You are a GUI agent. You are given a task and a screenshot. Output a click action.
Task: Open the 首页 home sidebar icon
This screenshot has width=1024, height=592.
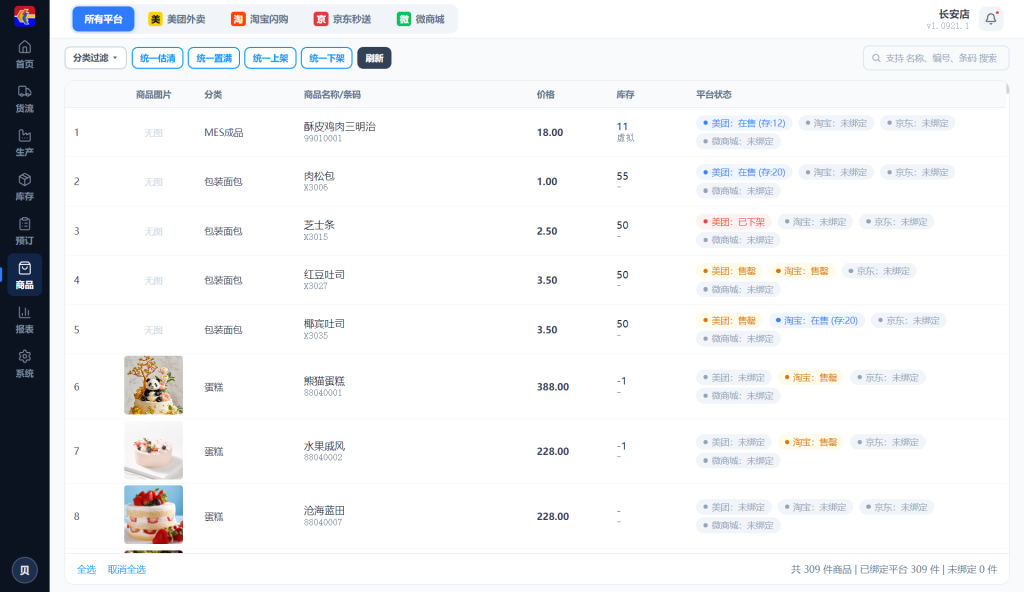click(x=25, y=54)
